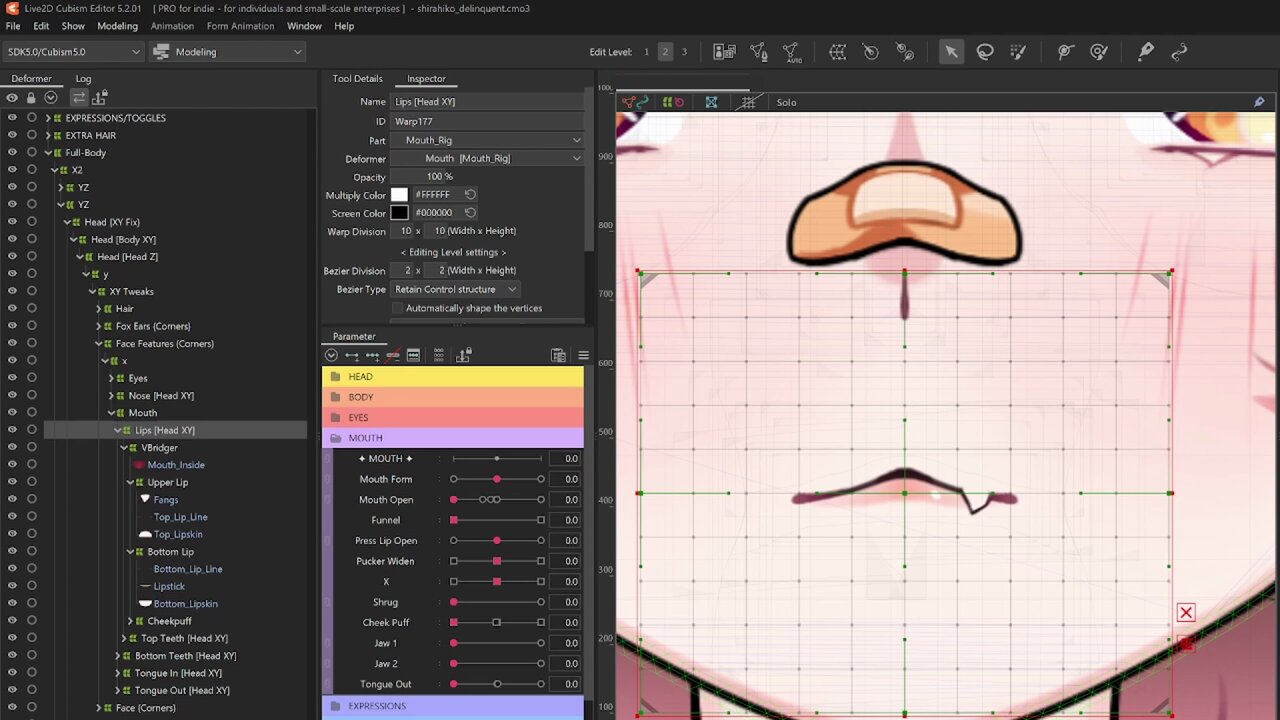1280x720 pixels.
Task: Reset Screen Color to default
Action: pyautogui.click(x=470, y=212)
